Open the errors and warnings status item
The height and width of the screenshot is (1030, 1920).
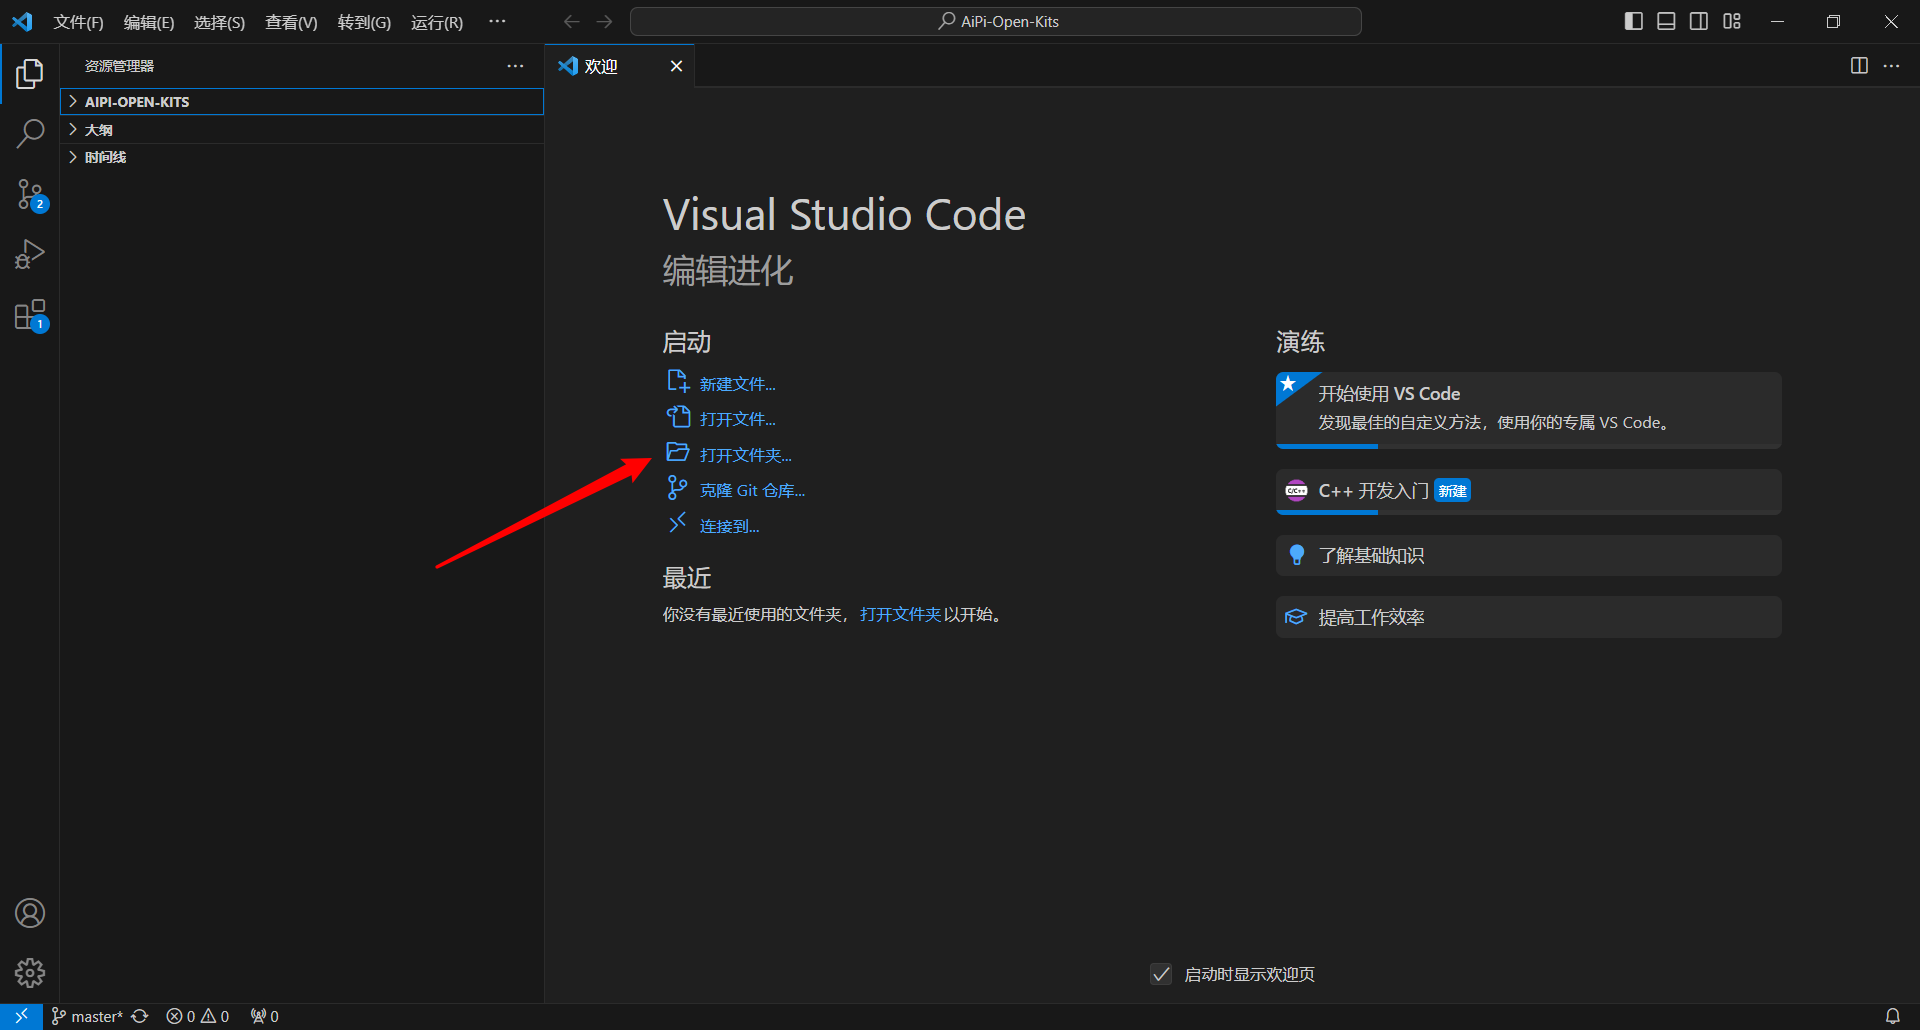pyautogui.click(x=198, y=1016)
